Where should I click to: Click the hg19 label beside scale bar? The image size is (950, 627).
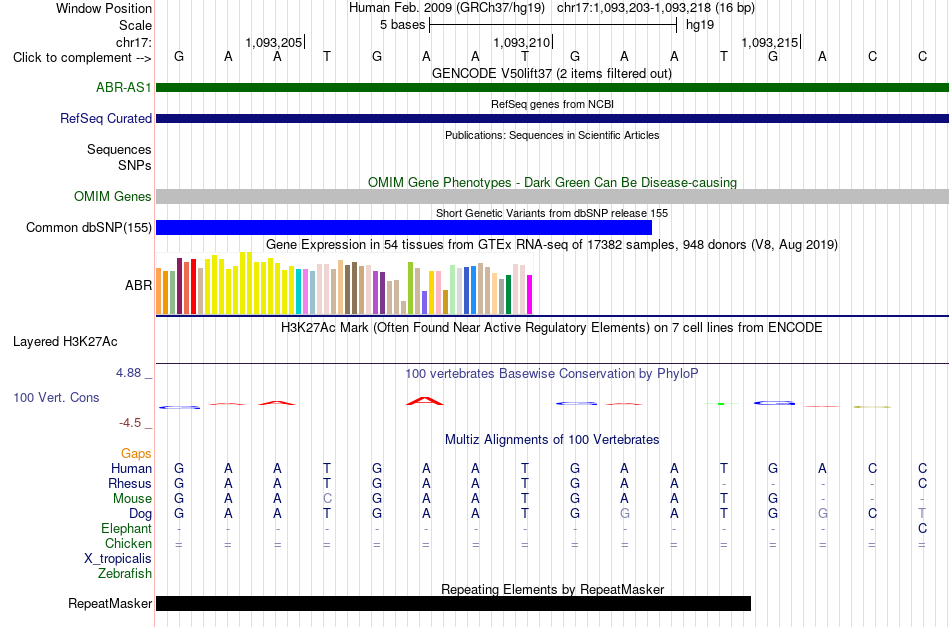click(x=700, y=25)
